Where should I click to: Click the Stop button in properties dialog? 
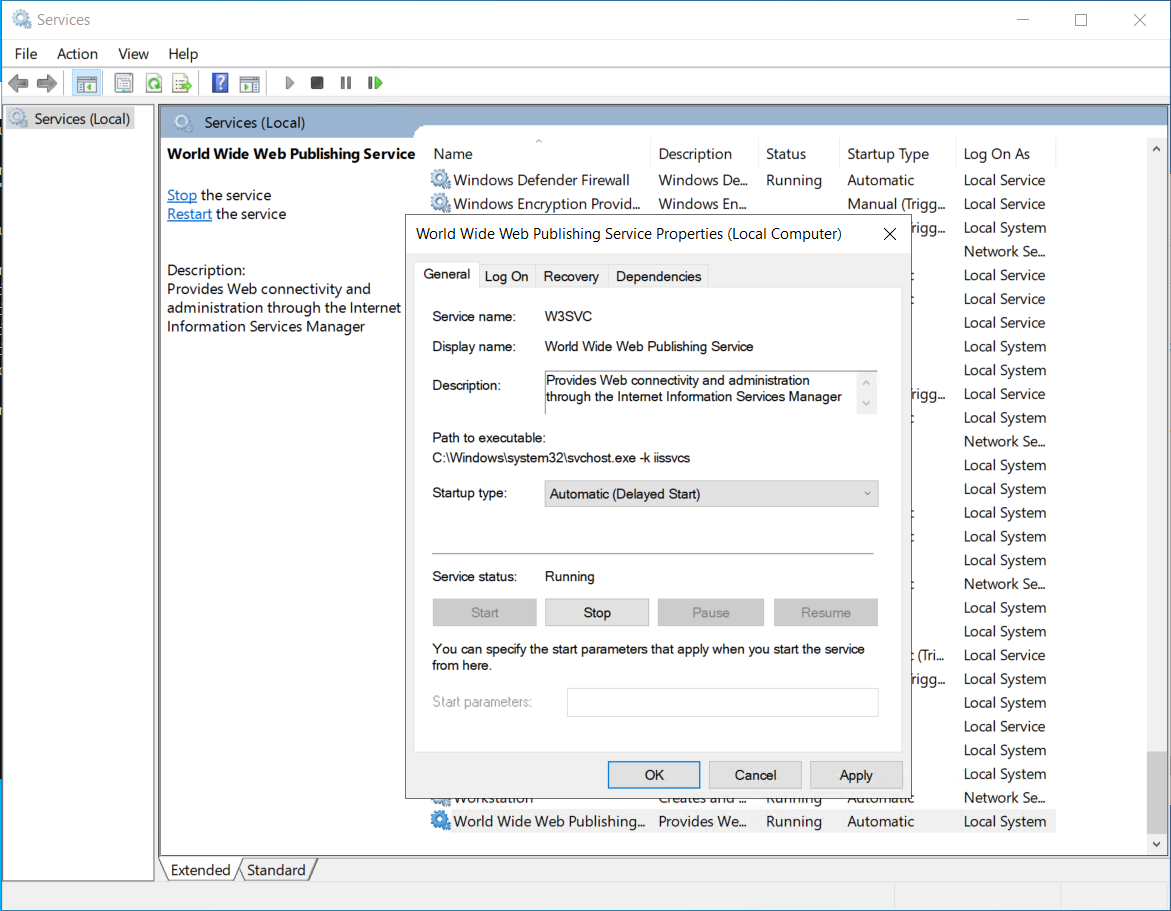[x=597, y=612]
